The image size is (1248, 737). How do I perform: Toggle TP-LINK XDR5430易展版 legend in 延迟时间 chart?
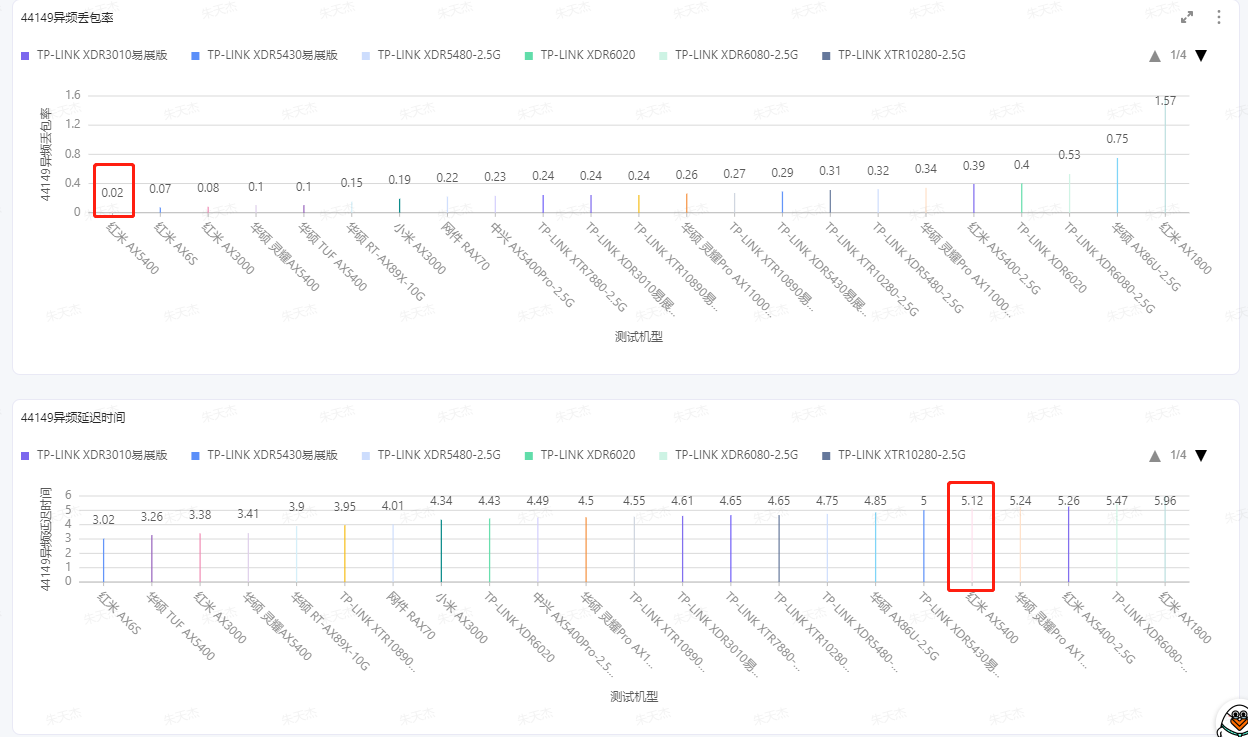point(264,455)
